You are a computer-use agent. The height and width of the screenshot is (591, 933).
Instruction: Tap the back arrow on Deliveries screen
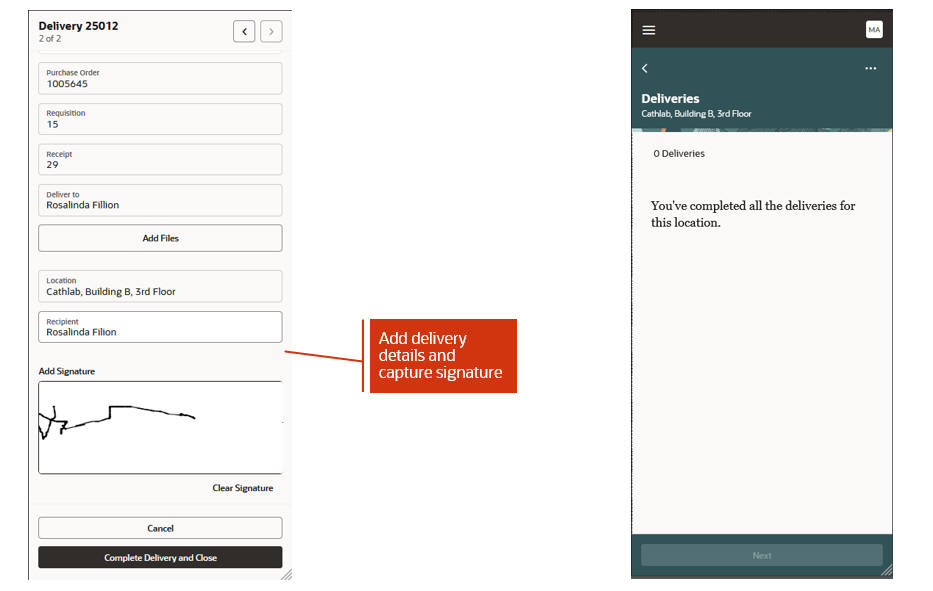click(x=644, y=68)
